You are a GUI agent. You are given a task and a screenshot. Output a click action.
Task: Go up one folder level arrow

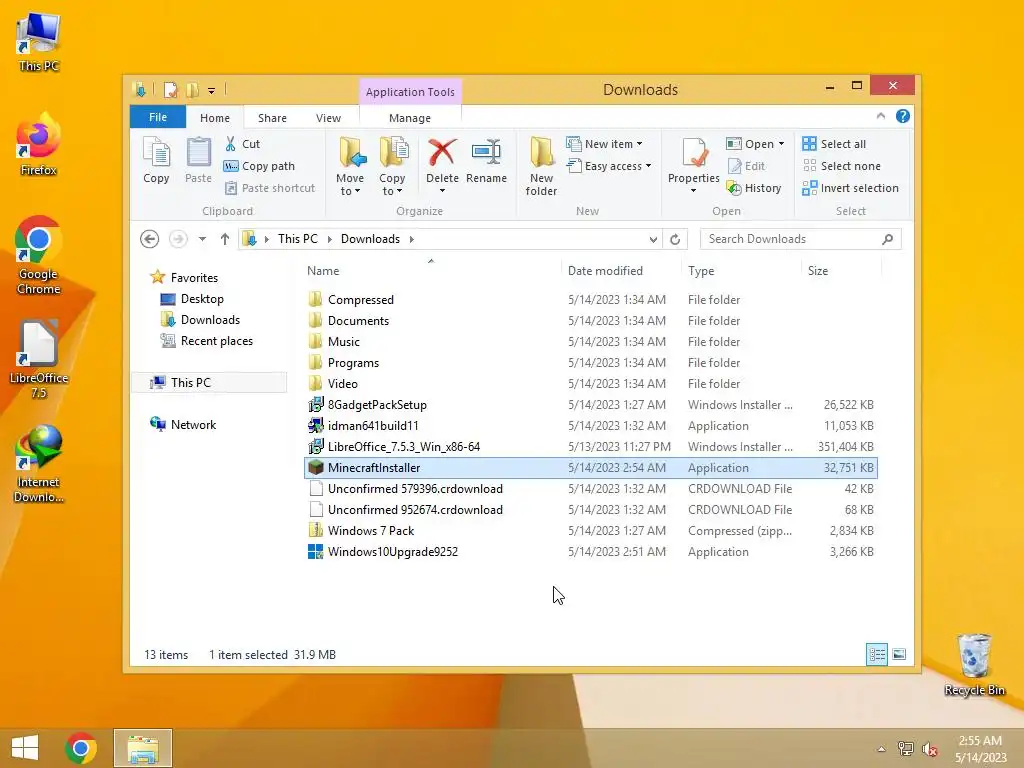coord(225,239)
